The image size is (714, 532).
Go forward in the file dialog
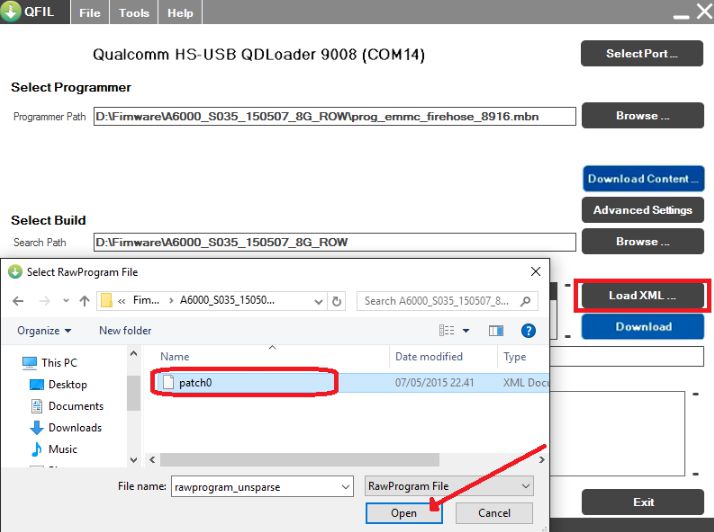(x=45, y=301)
